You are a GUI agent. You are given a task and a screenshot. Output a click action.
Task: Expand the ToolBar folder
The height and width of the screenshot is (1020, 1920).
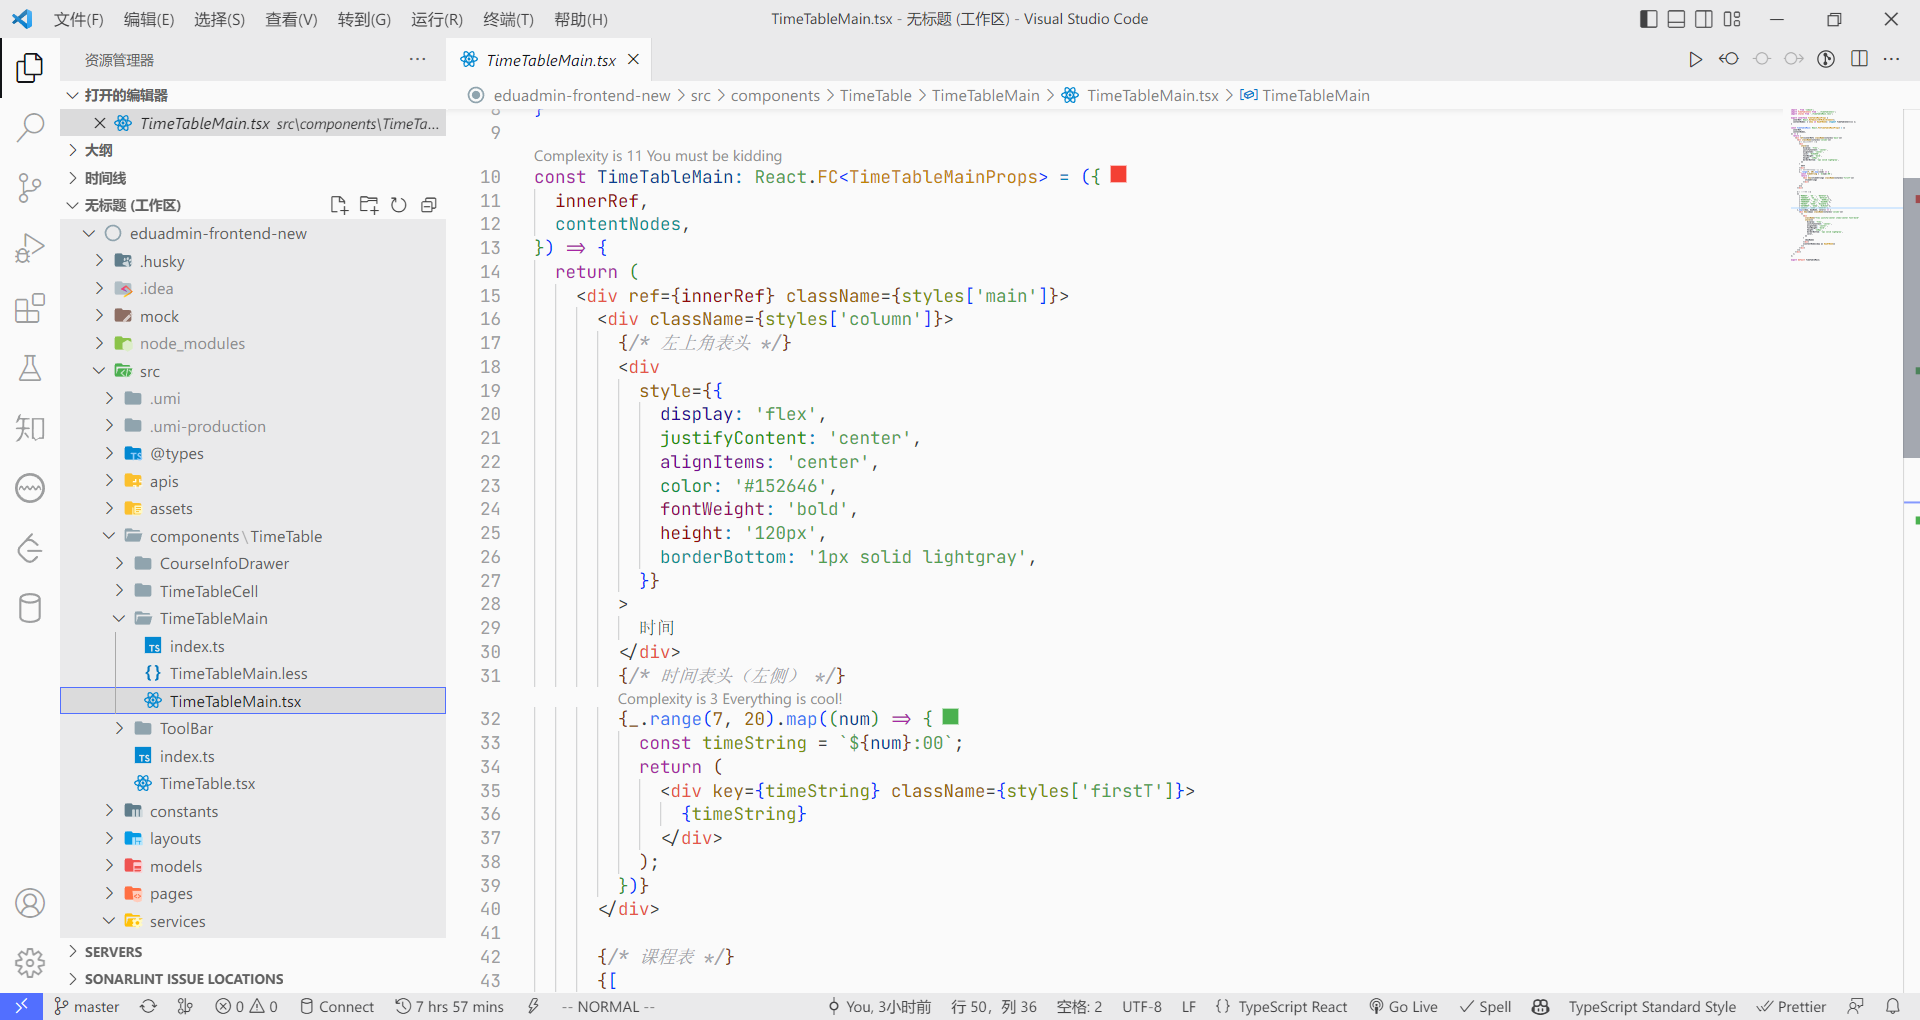[x=253, y=728]
